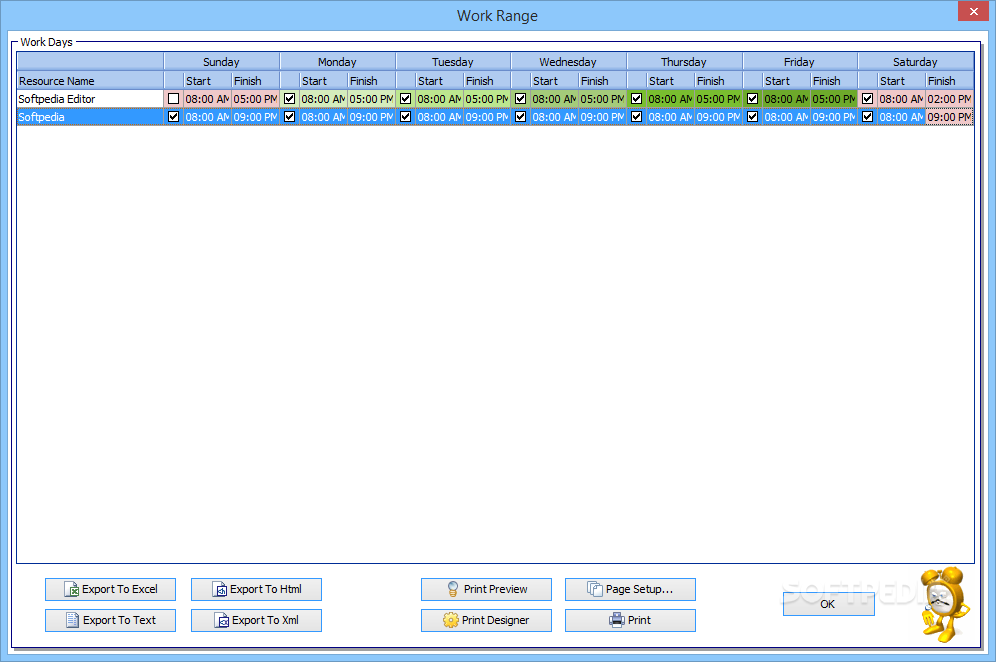The width and height of the screenshot is (996, 662).
Task: Click Softpedia row's Sunday 09:00 PM finish
Action: [255, 117]
